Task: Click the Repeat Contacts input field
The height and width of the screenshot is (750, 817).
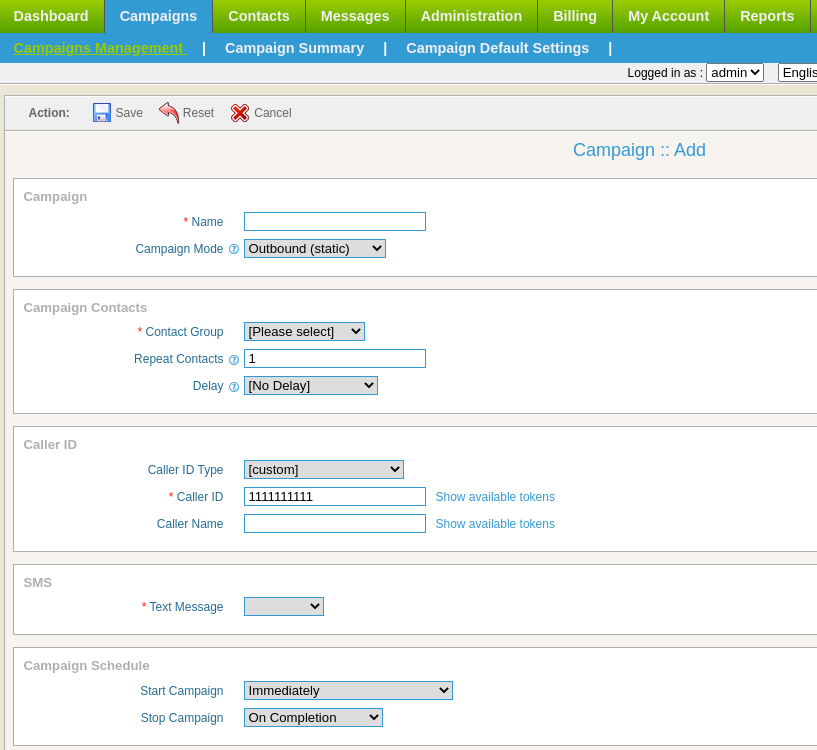Action: tap(335, 359)
